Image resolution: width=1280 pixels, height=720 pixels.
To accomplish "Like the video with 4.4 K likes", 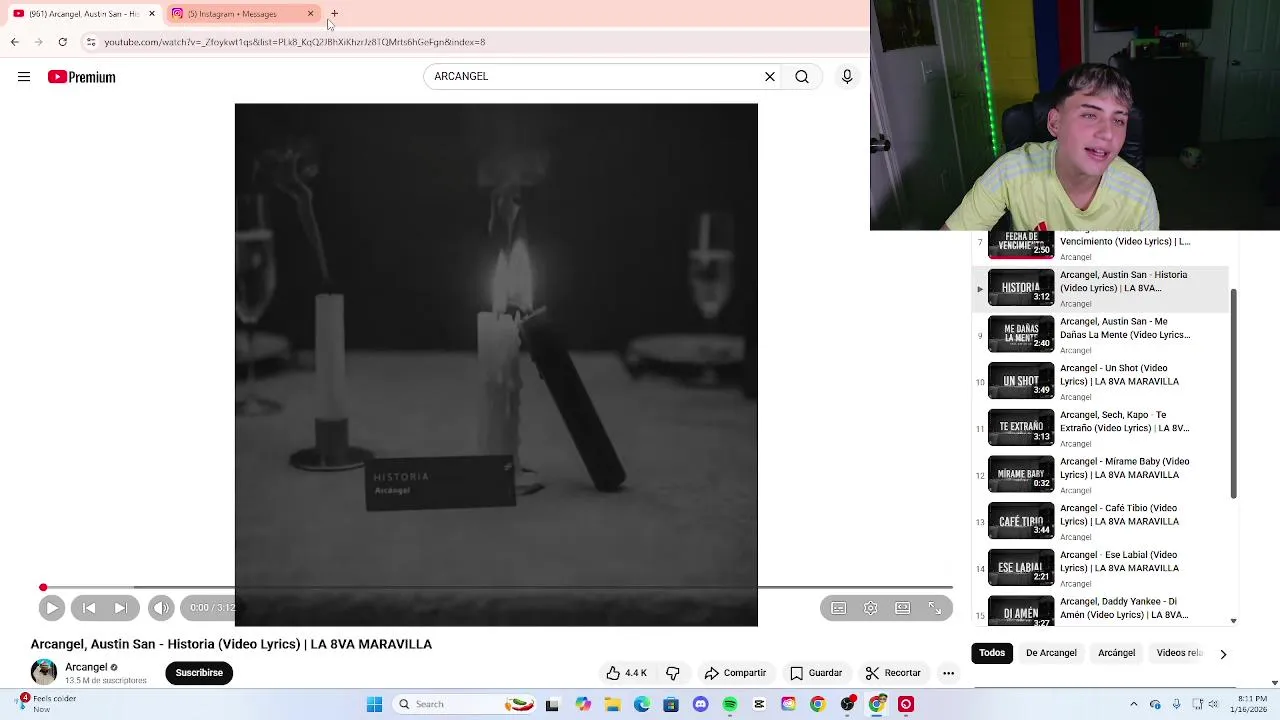I will tap(627, 673).
